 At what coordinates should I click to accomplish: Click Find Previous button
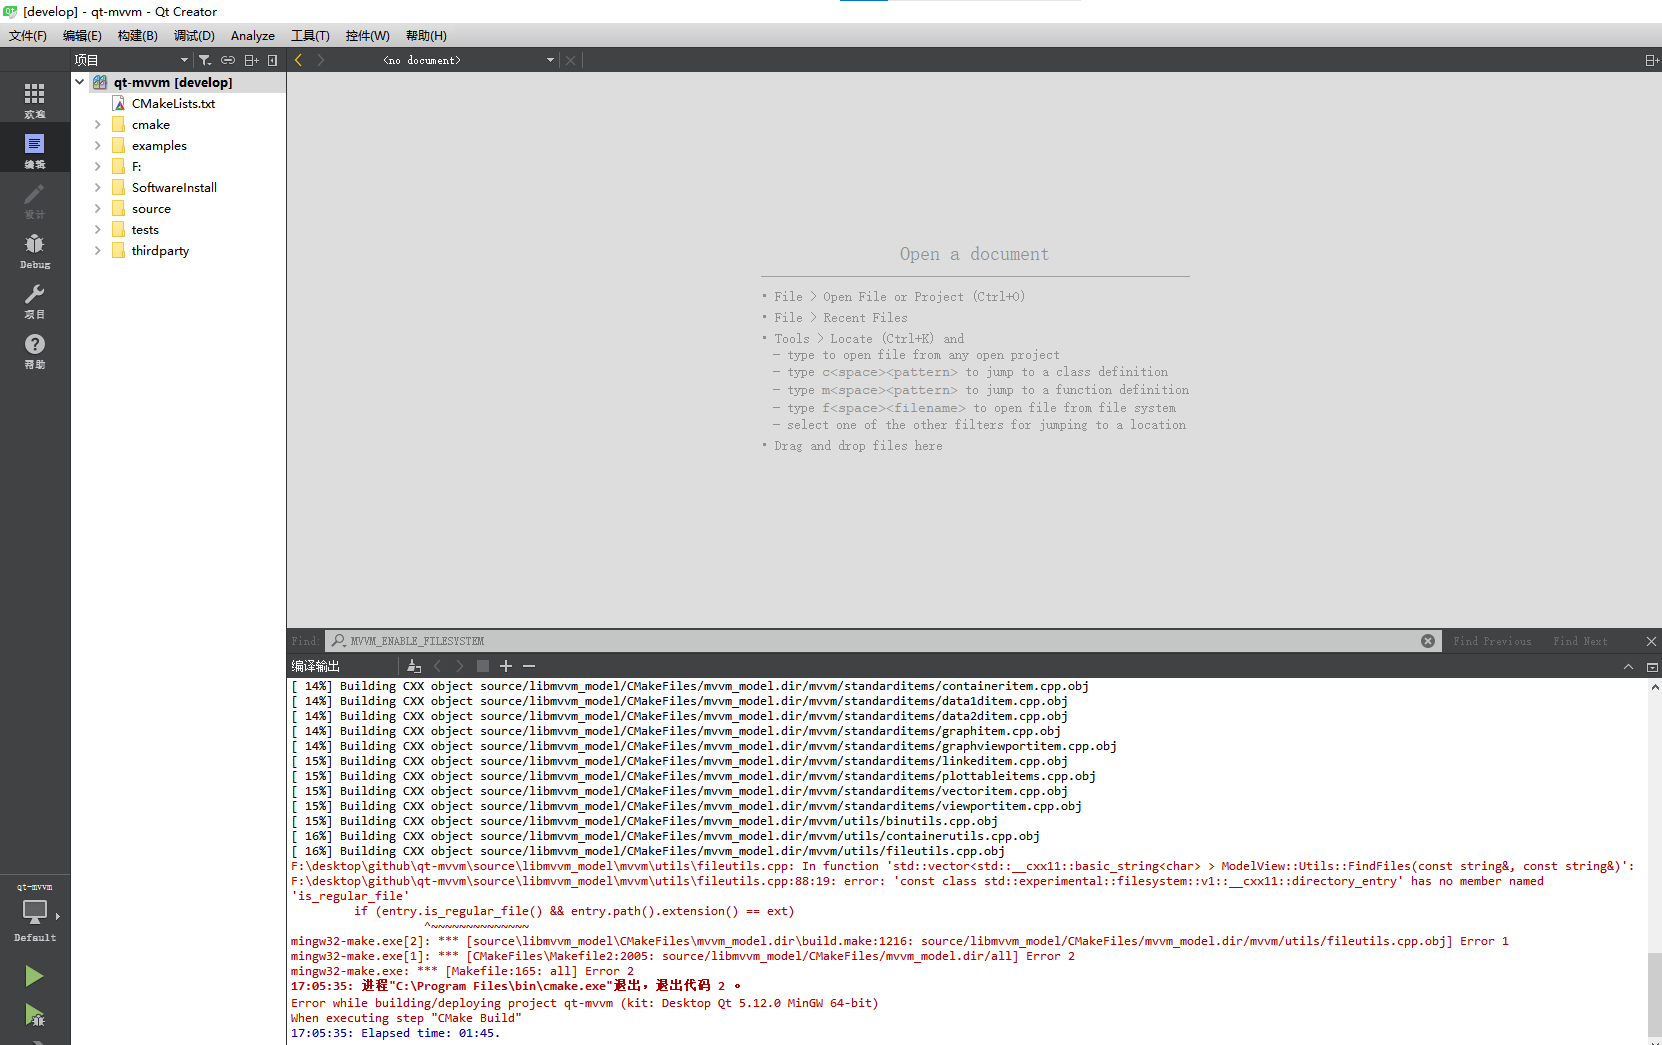[1492, 641]
